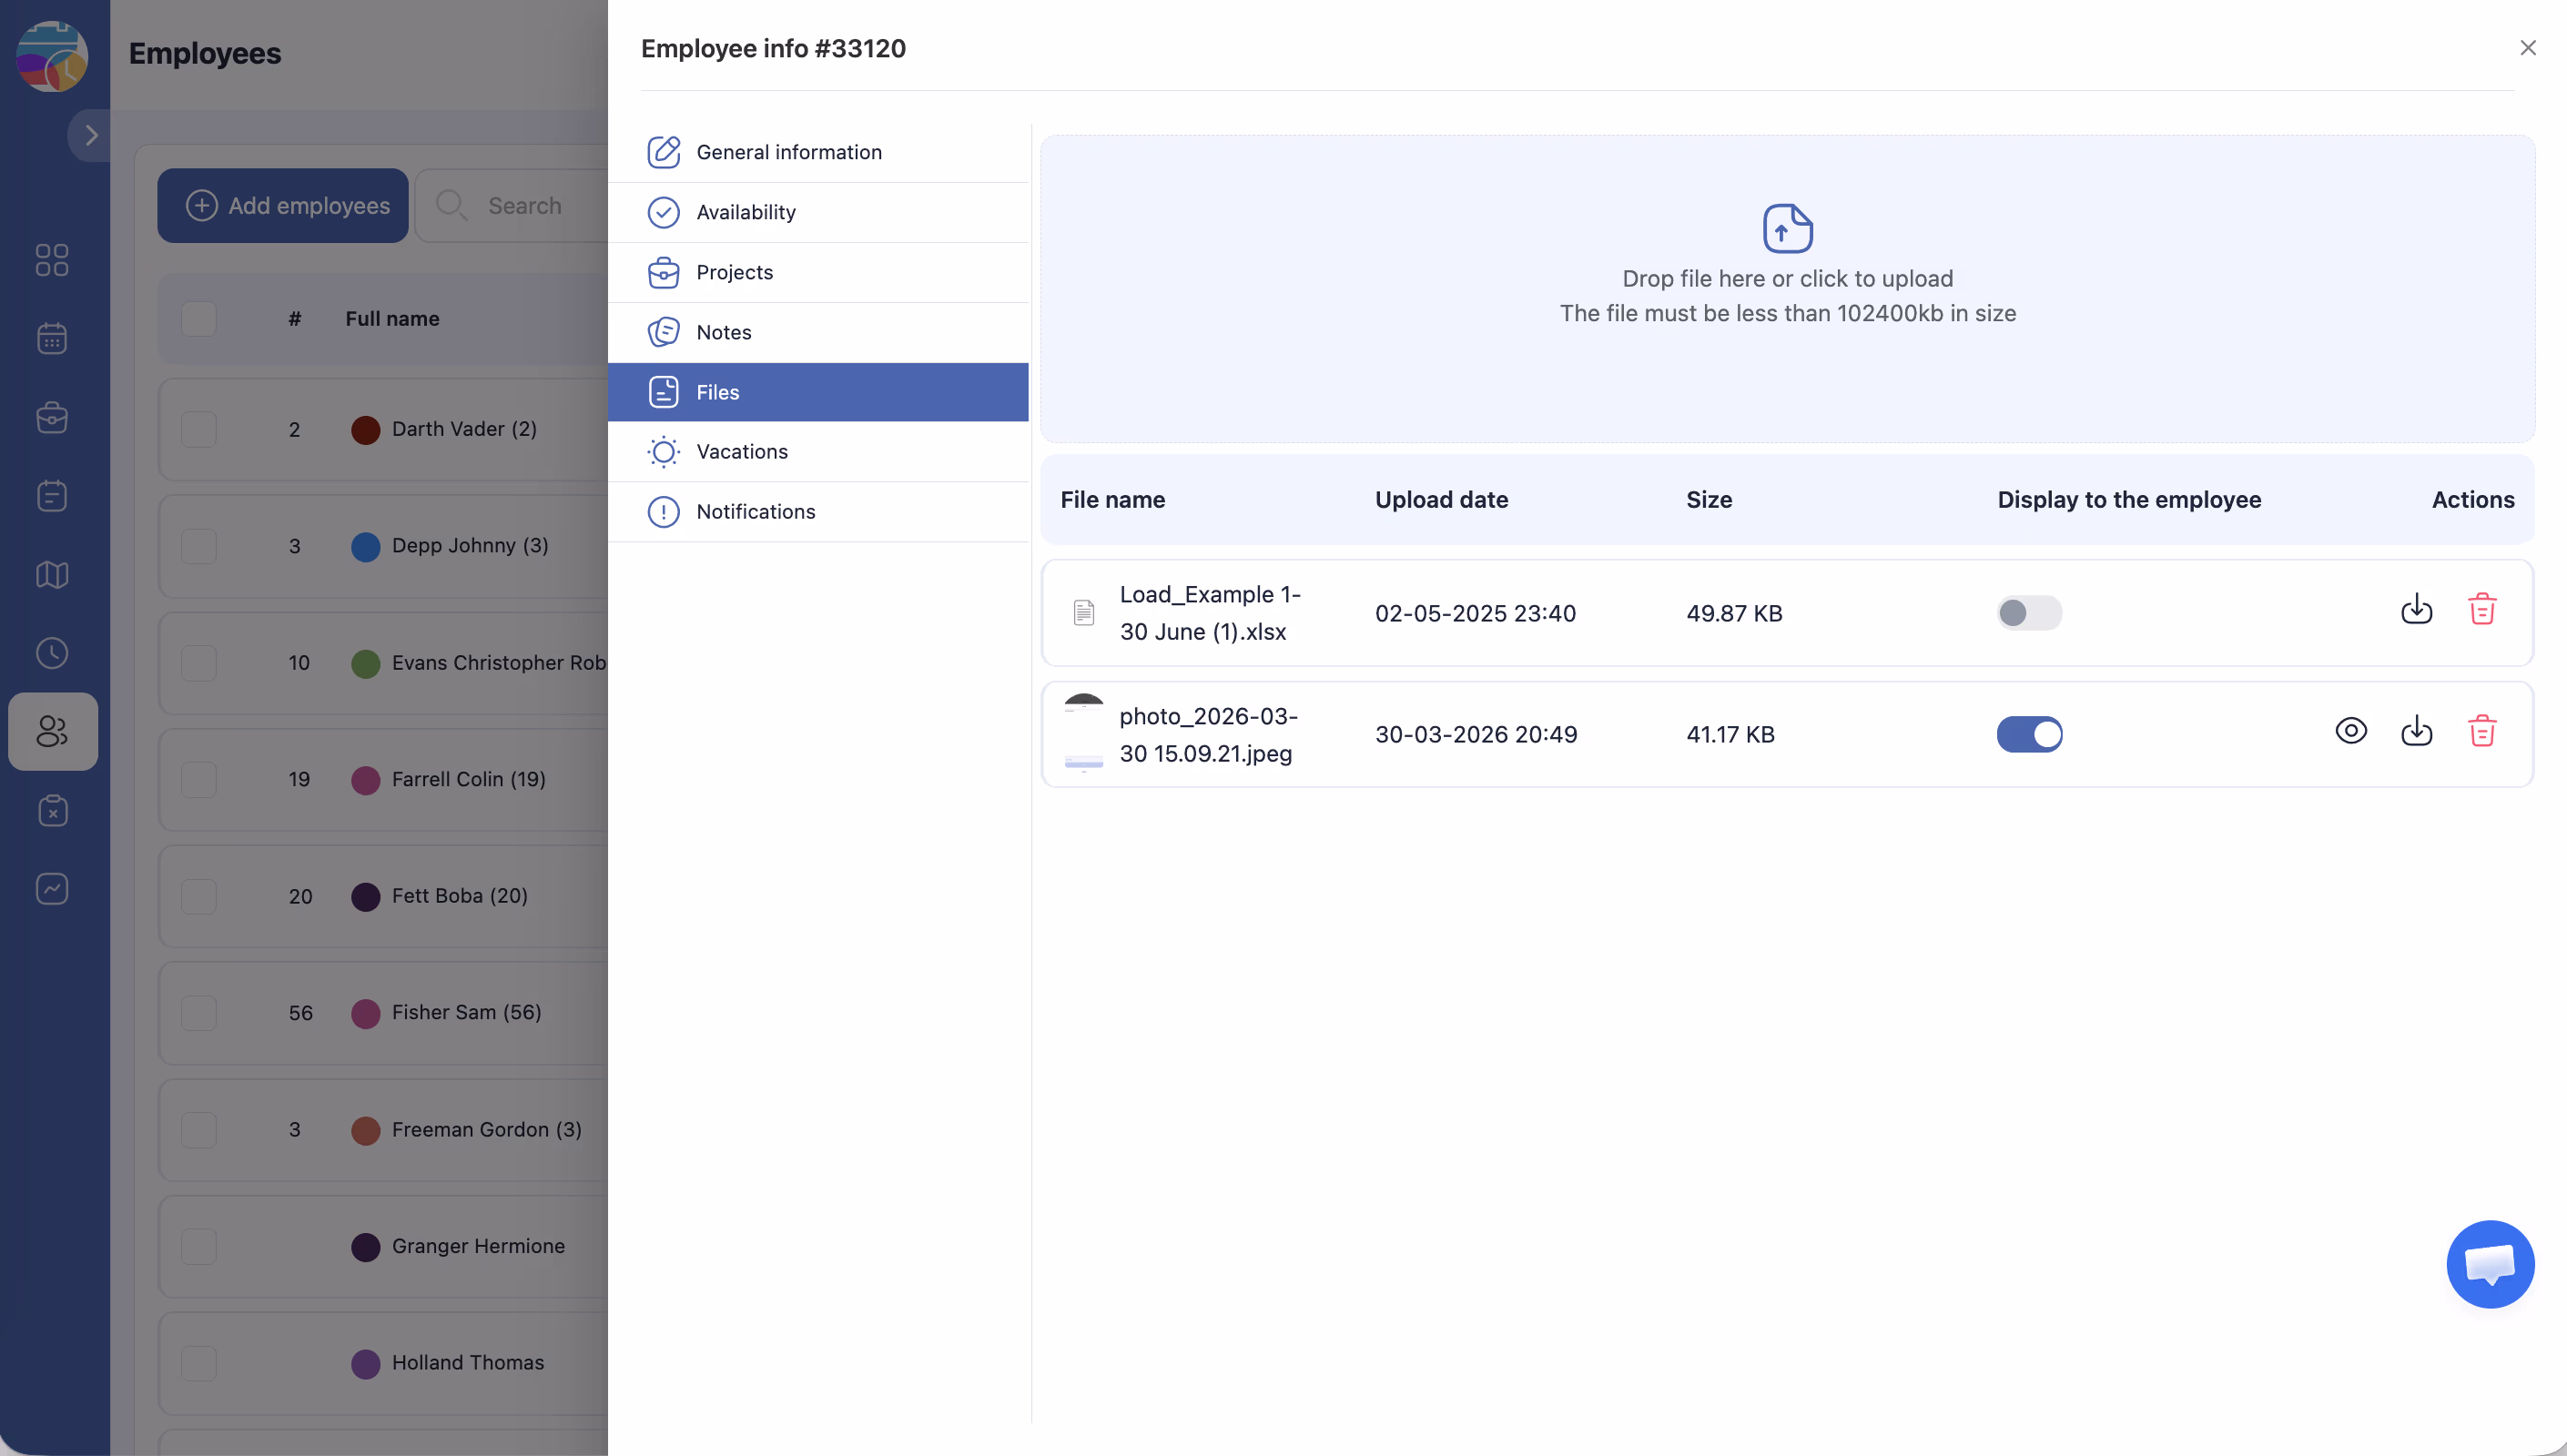Switch to the Availability tab
Image resolution: width=2567 pixels, height=1456 pixels.
[745, 212]
